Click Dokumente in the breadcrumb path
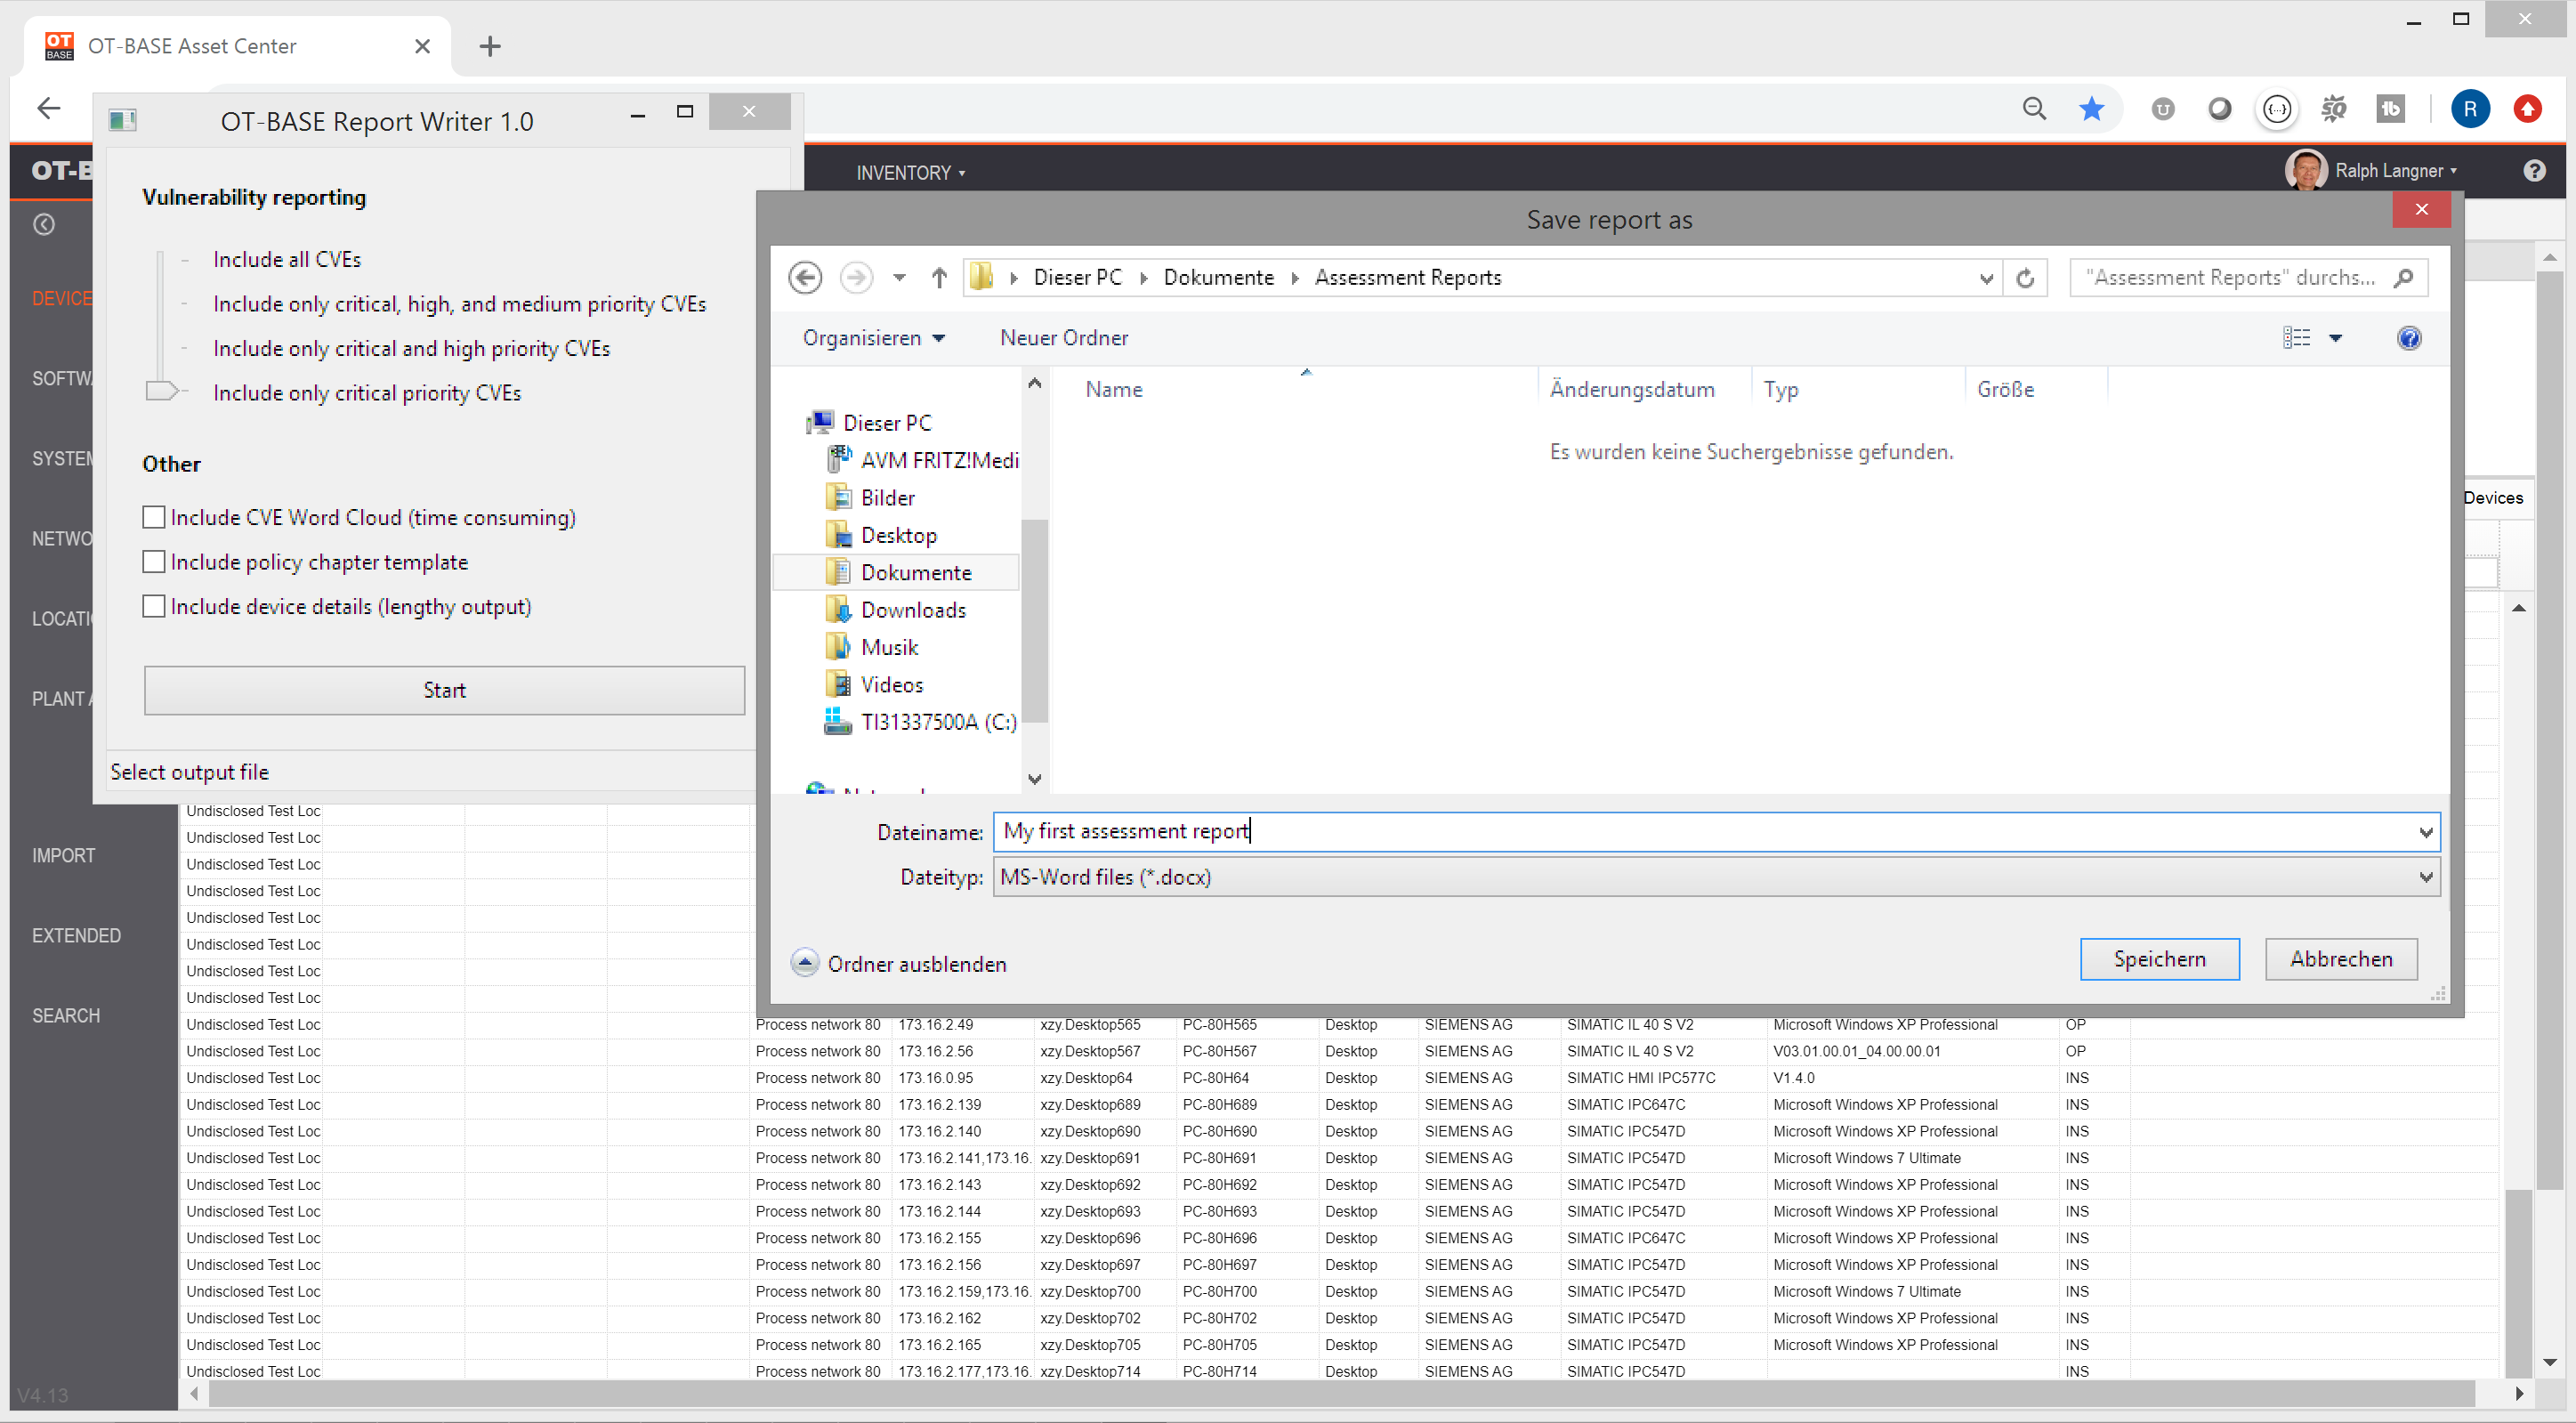The image size is (2576, 1423). tap(1218, 278)
